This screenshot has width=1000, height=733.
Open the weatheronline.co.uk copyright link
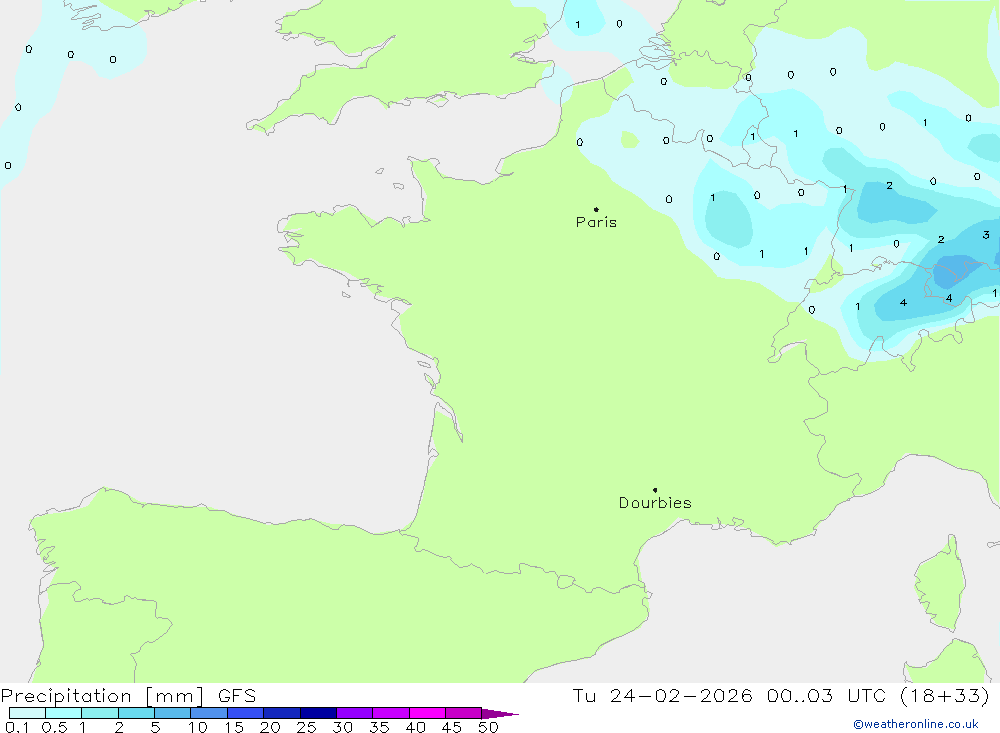click(x=915, y=724)
